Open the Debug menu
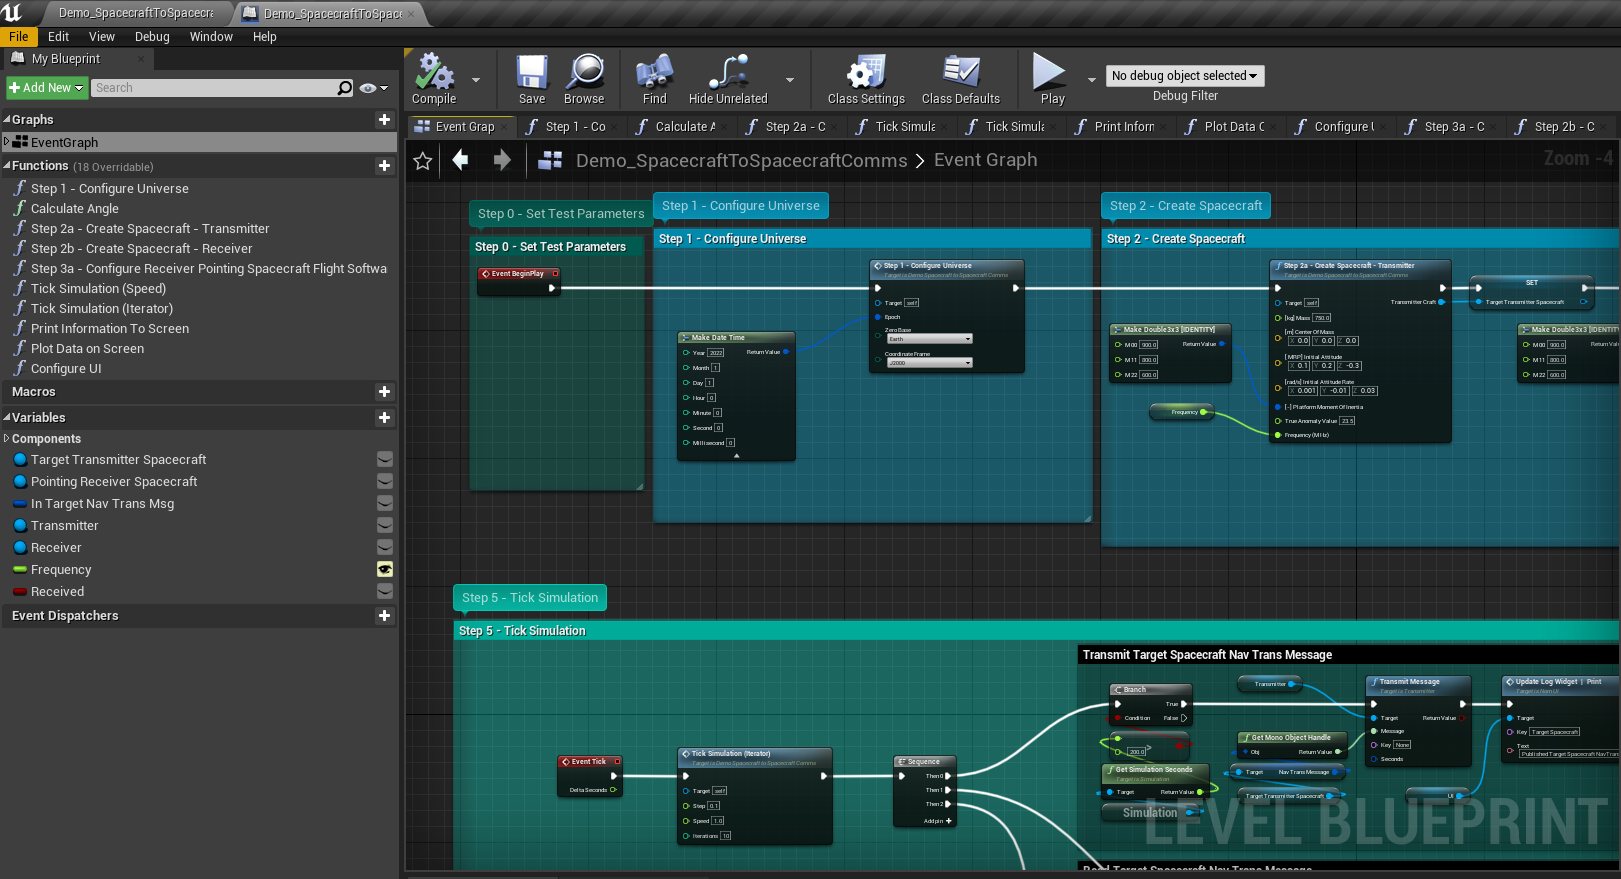The image size is (1621, 879). pyautogui.click(x=152, y=36)
